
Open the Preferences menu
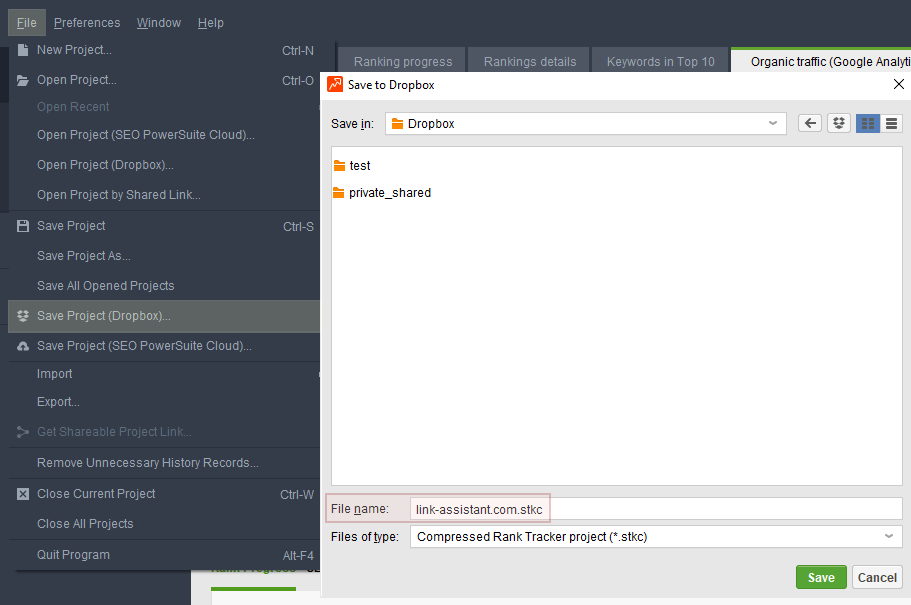[87, 23]
